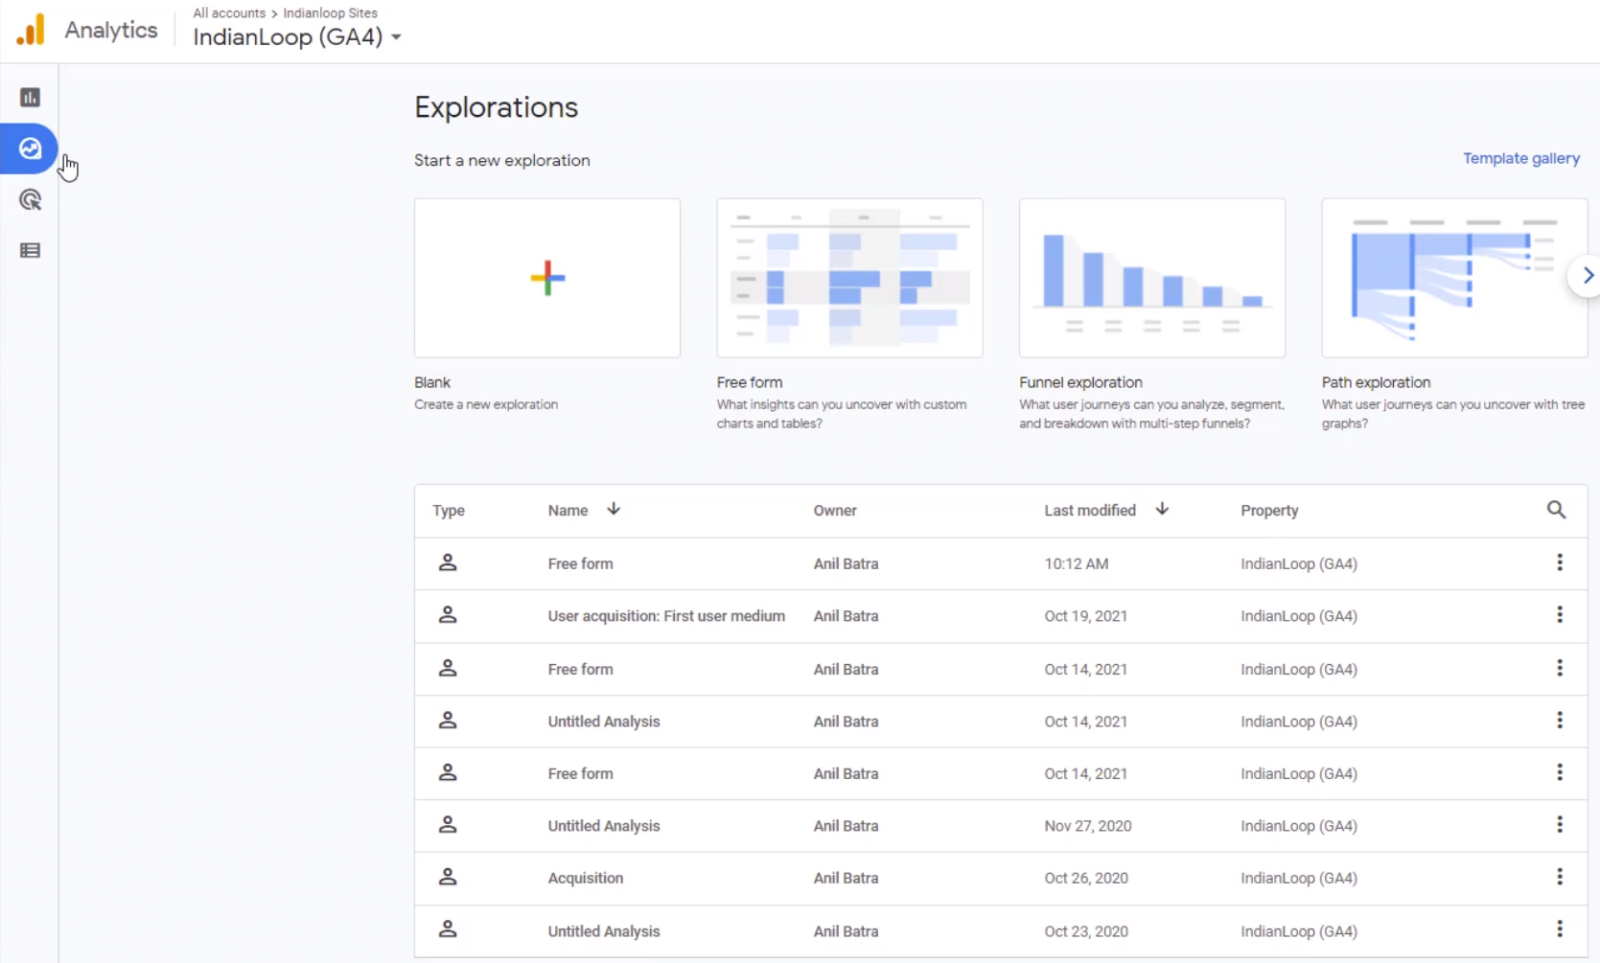Click the Google Analytics logo
The width and height of the screenshot is (1600, 963).
coord(31,29)
